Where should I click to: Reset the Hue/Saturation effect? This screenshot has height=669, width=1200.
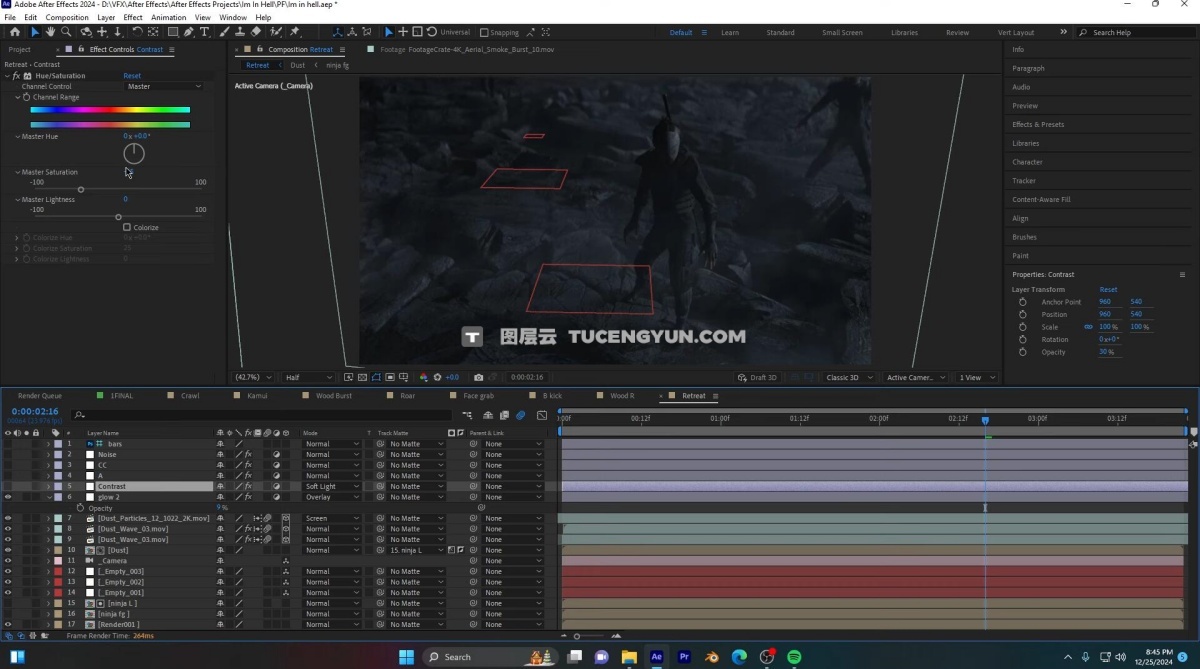coord(132,76)
